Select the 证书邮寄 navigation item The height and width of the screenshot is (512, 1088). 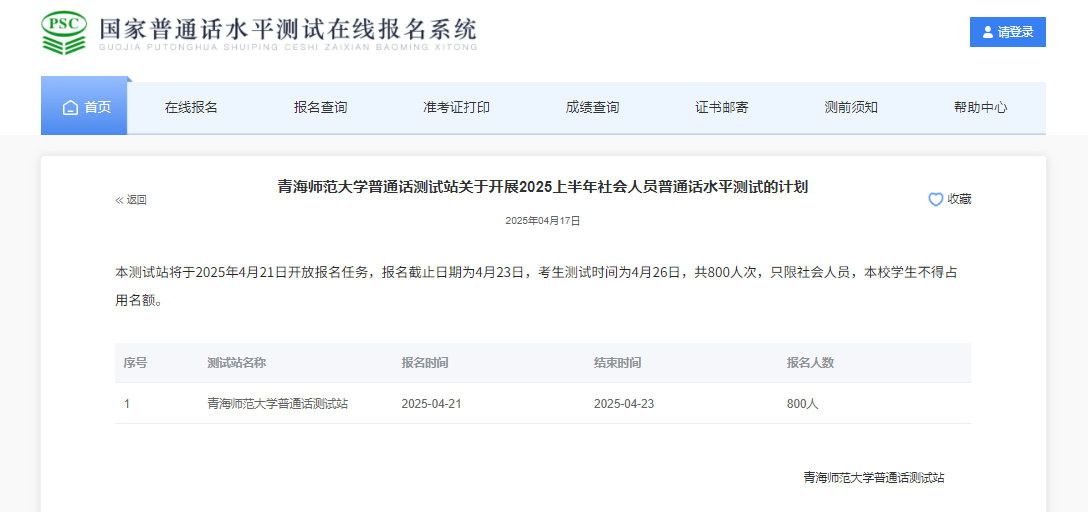[722, 108]
